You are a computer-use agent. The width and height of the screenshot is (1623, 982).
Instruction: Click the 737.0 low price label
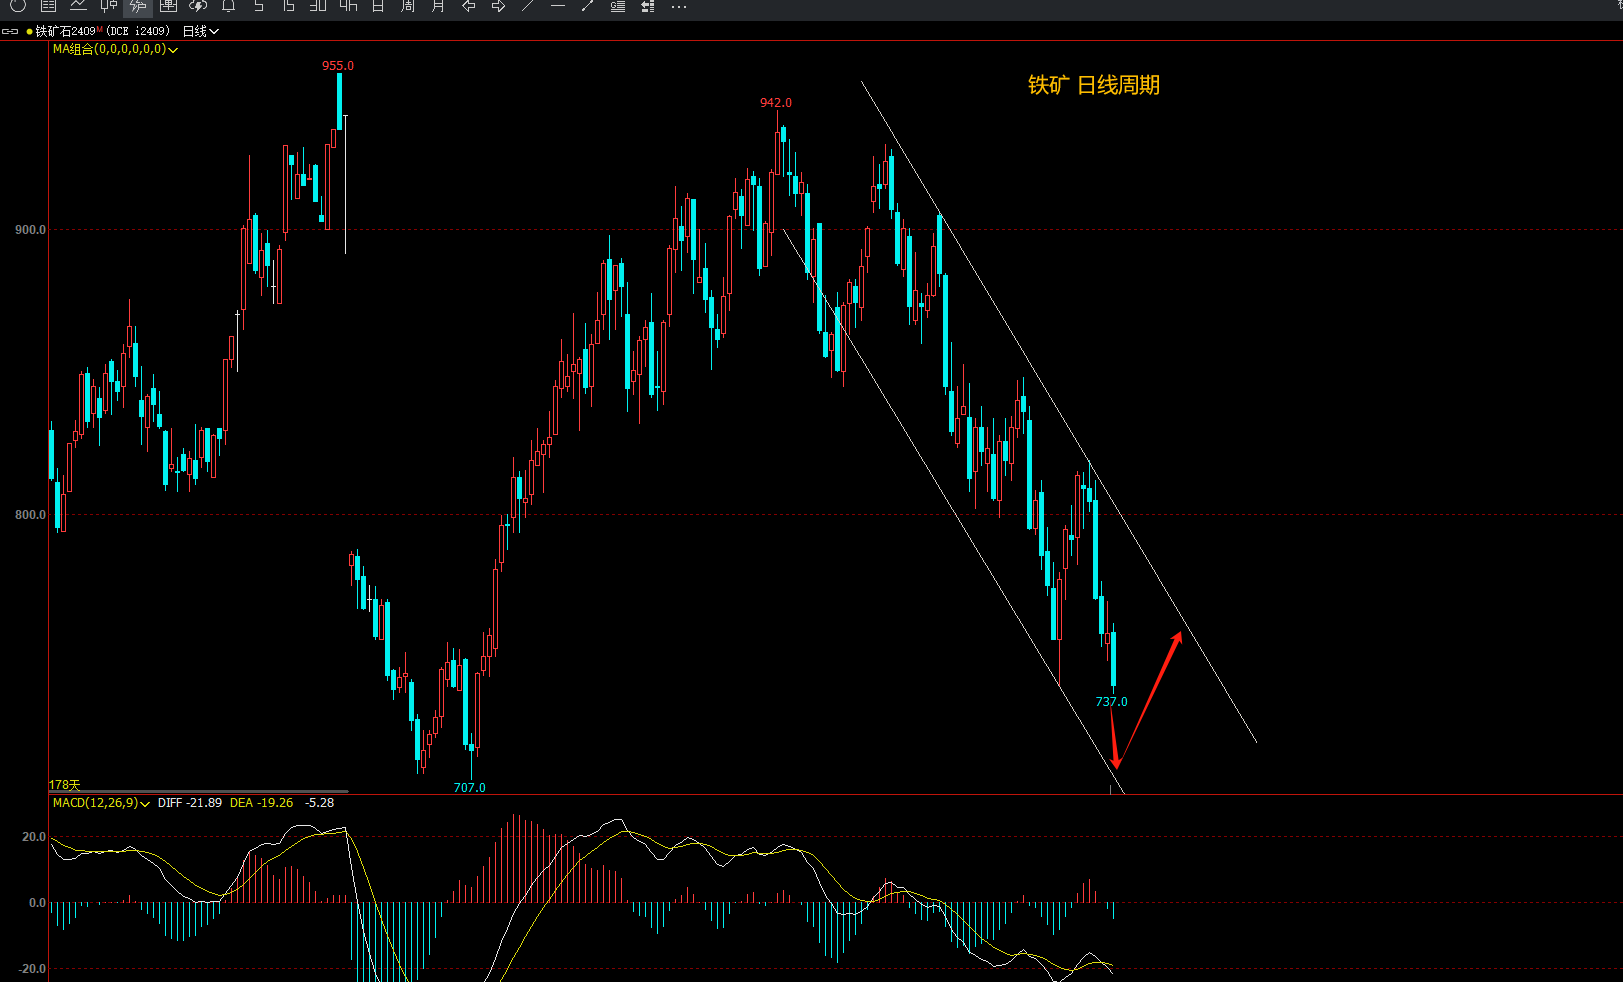1112,702
